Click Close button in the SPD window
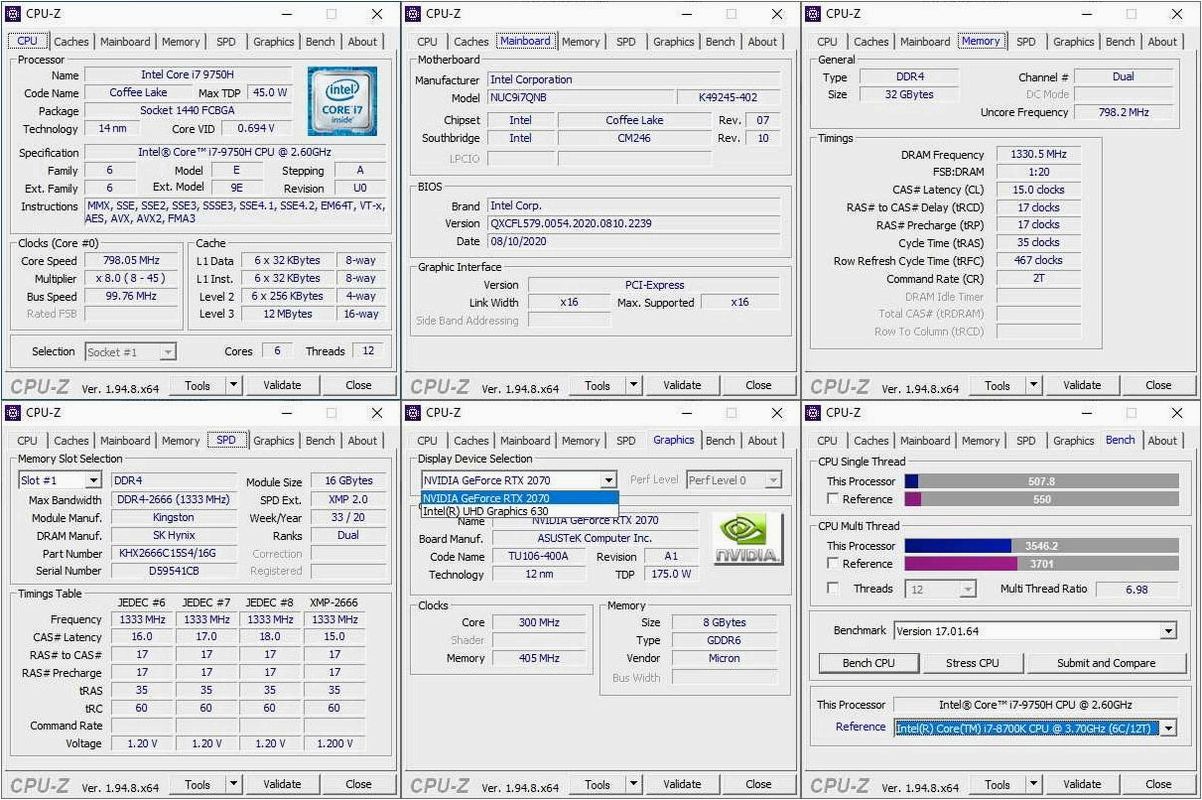This screenshot has width=1202, height=800. tap(358, 784)
